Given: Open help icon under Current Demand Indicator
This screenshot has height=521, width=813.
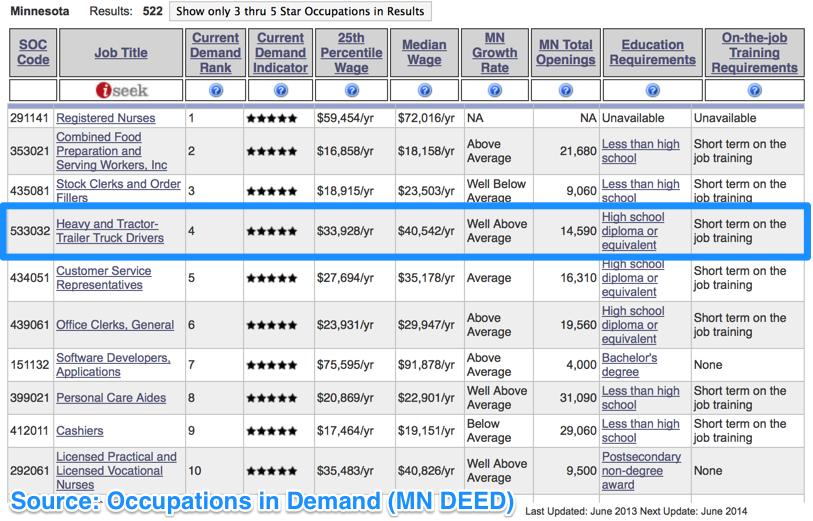Looking at the screenshot, I should [281, 90].
